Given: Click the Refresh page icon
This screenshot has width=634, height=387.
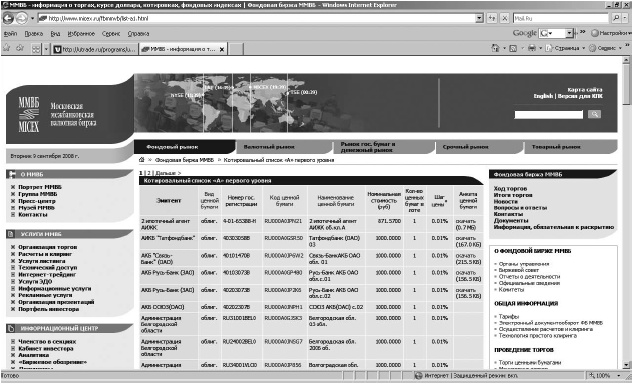Looking at the screenshot, I should click(492, 18).
